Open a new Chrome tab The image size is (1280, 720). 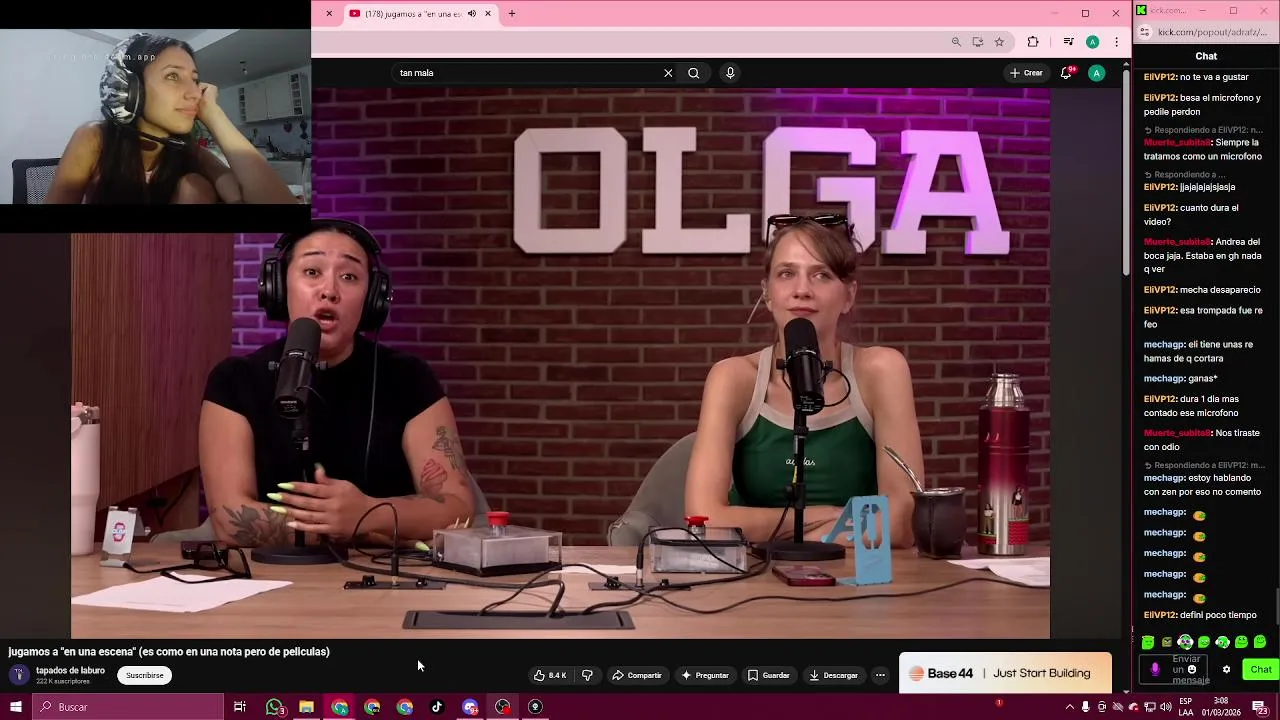tap(512, 13)
